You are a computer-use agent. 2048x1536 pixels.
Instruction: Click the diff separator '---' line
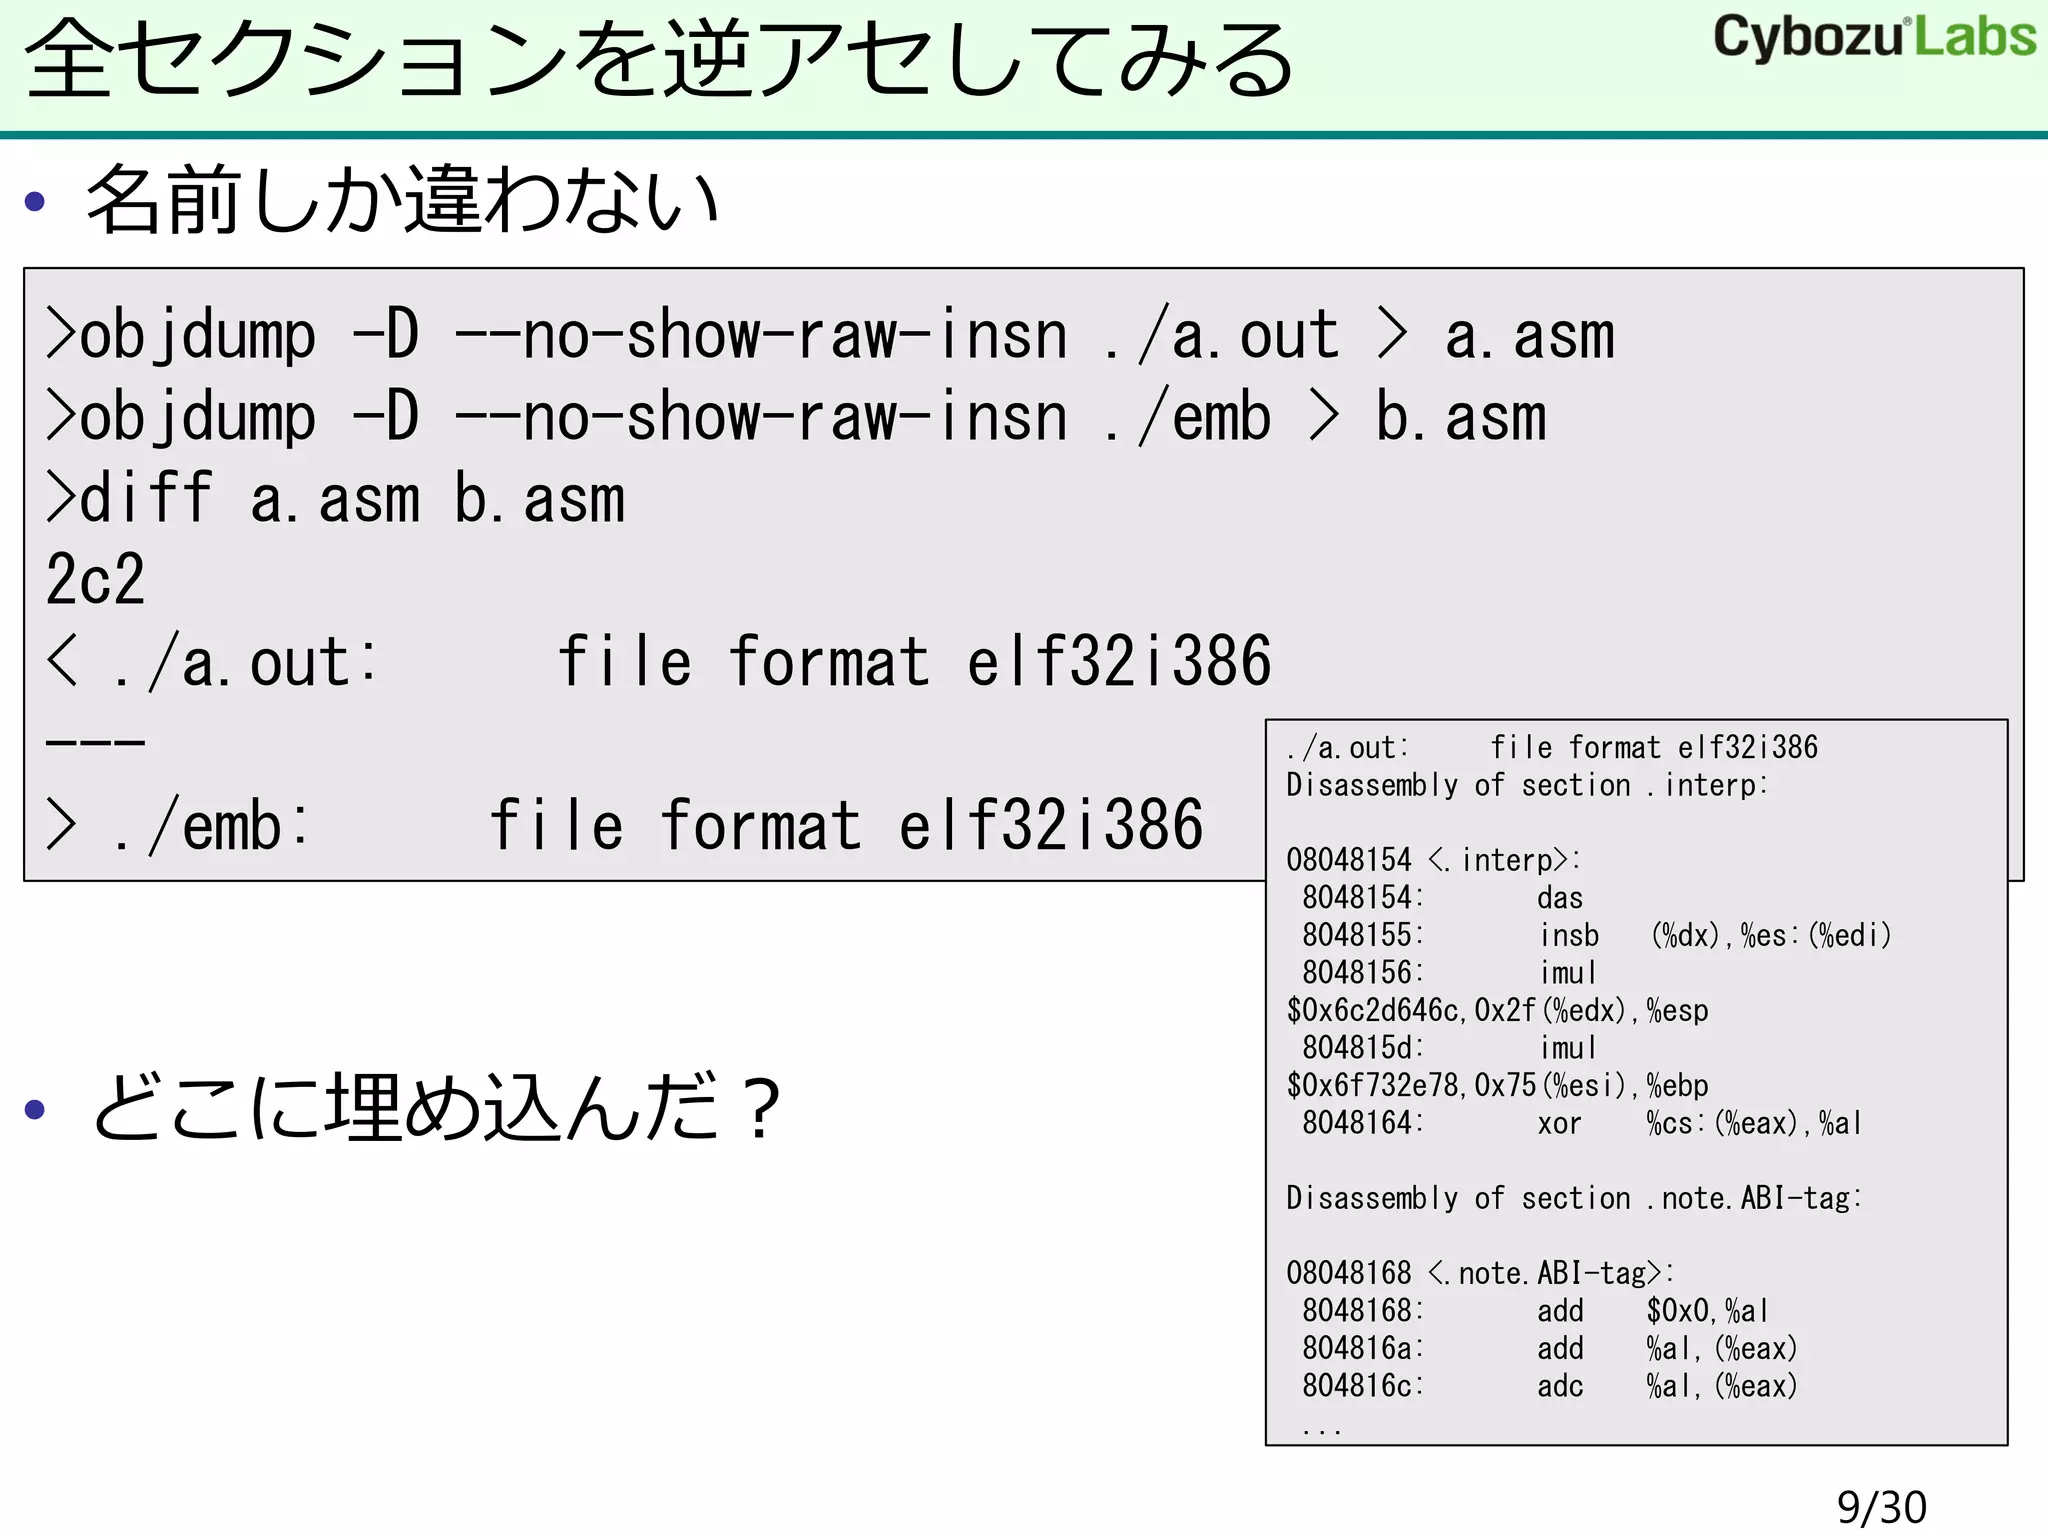click(95, 743)
